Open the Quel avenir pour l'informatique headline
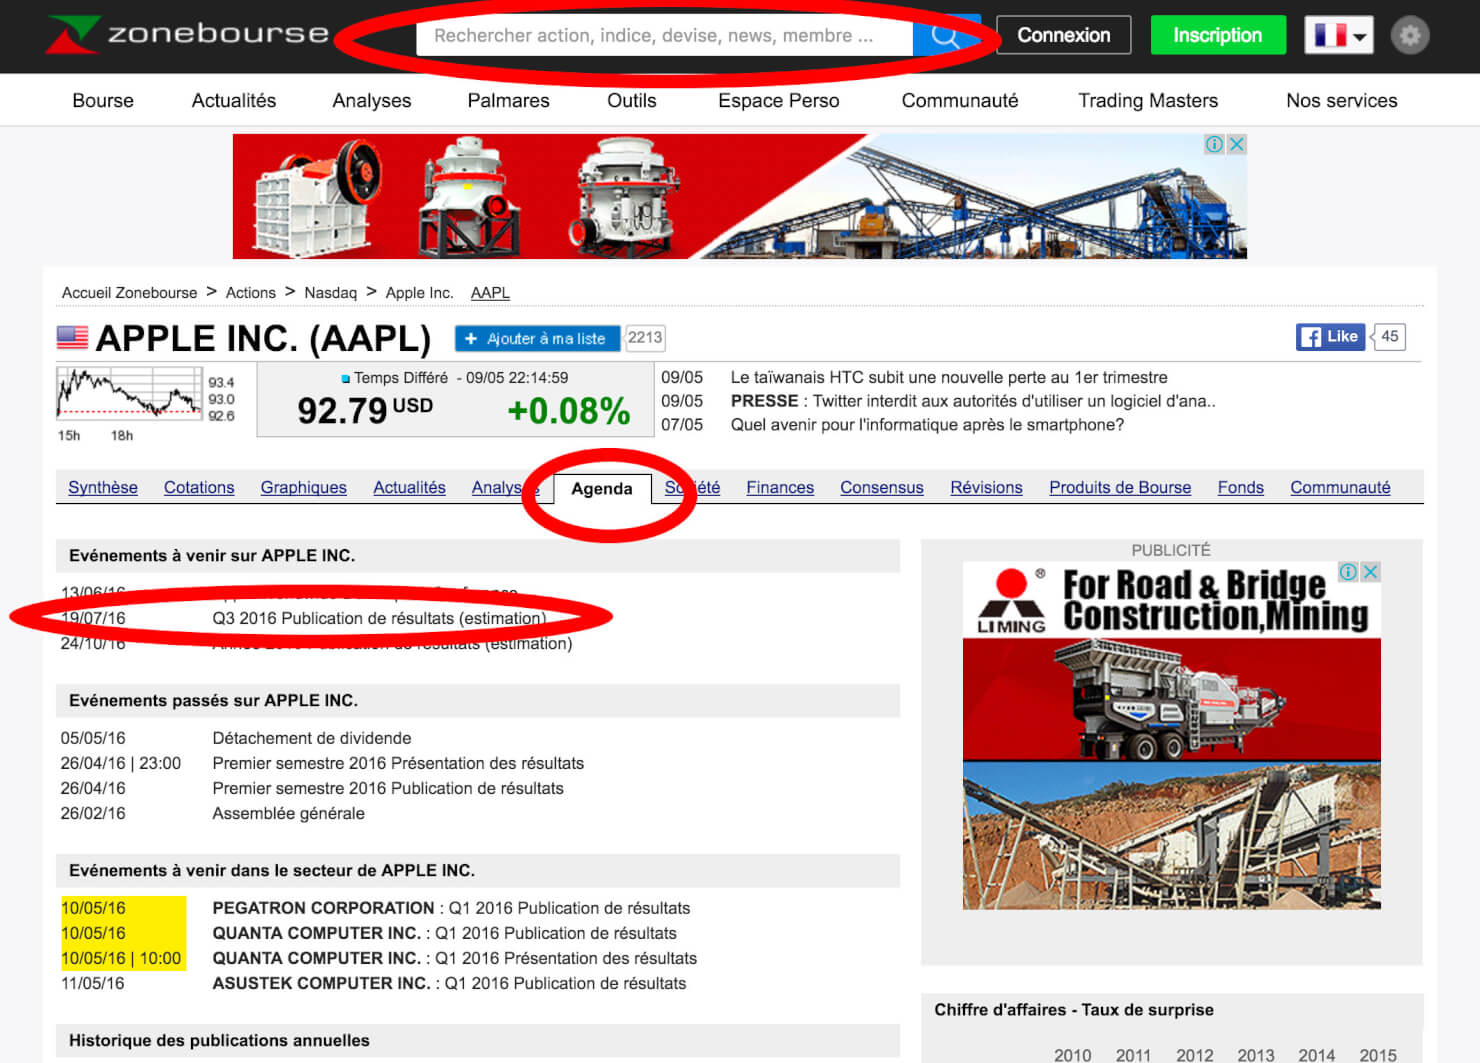Screen dimensions: 1480x1063 [x=927, y=425]
